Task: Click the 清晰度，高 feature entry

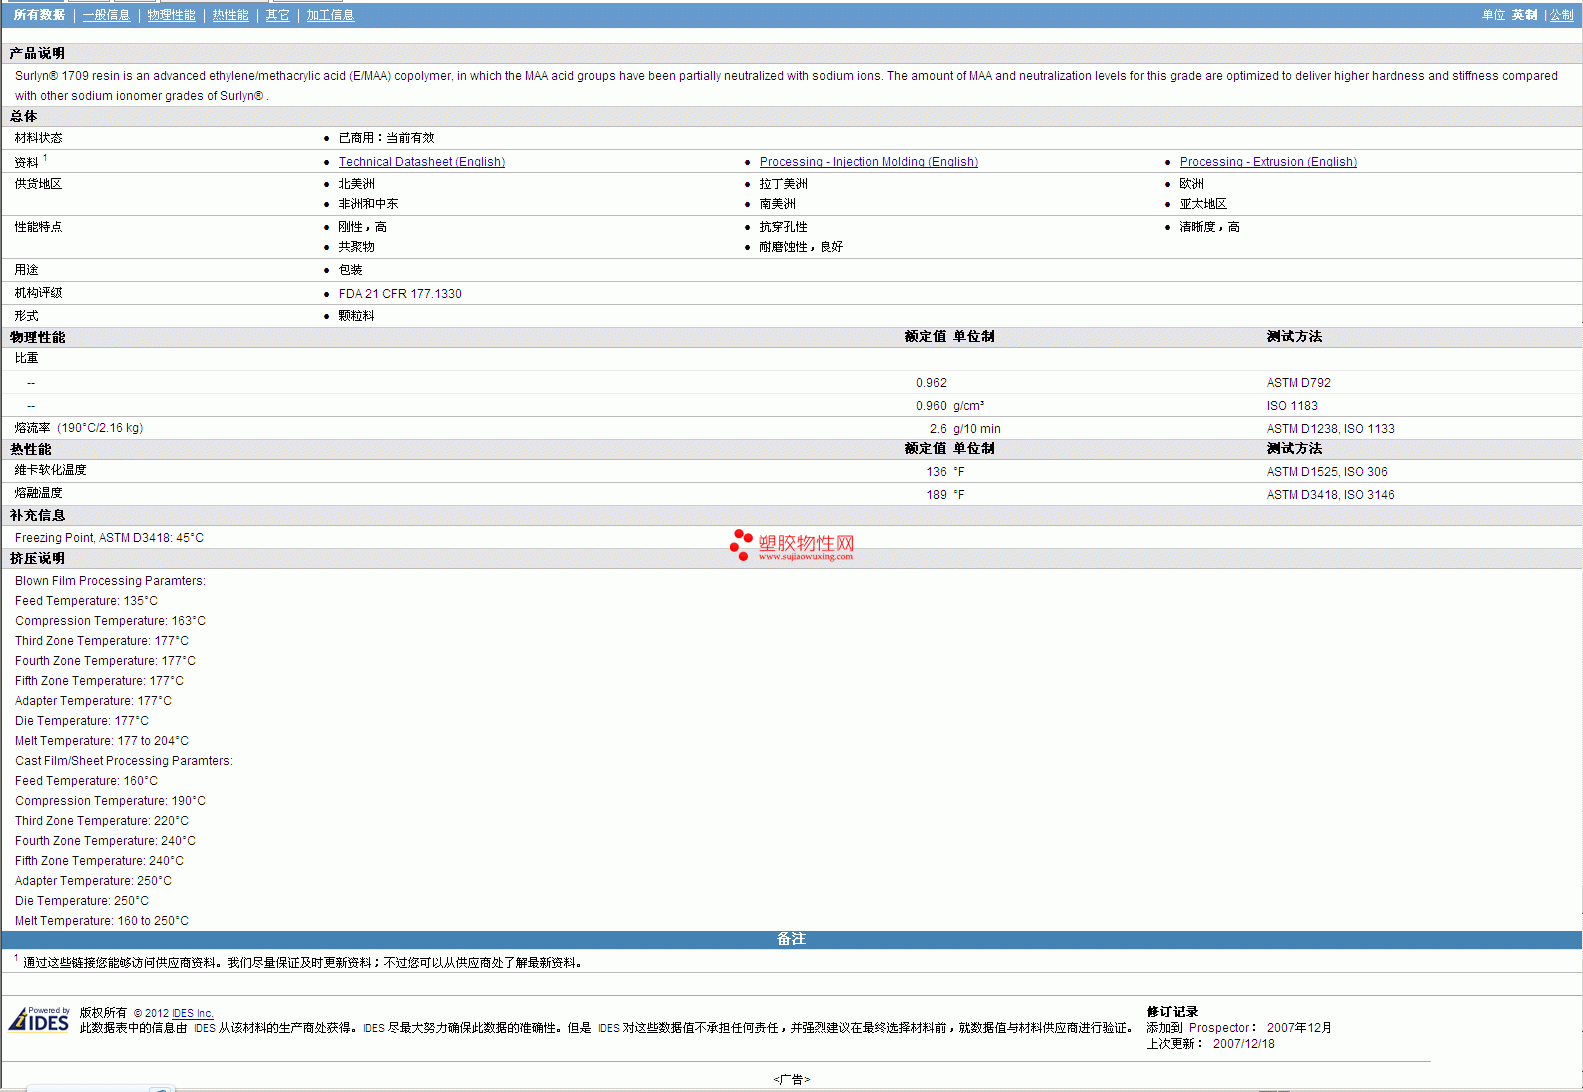Action: pos(1209,227)
